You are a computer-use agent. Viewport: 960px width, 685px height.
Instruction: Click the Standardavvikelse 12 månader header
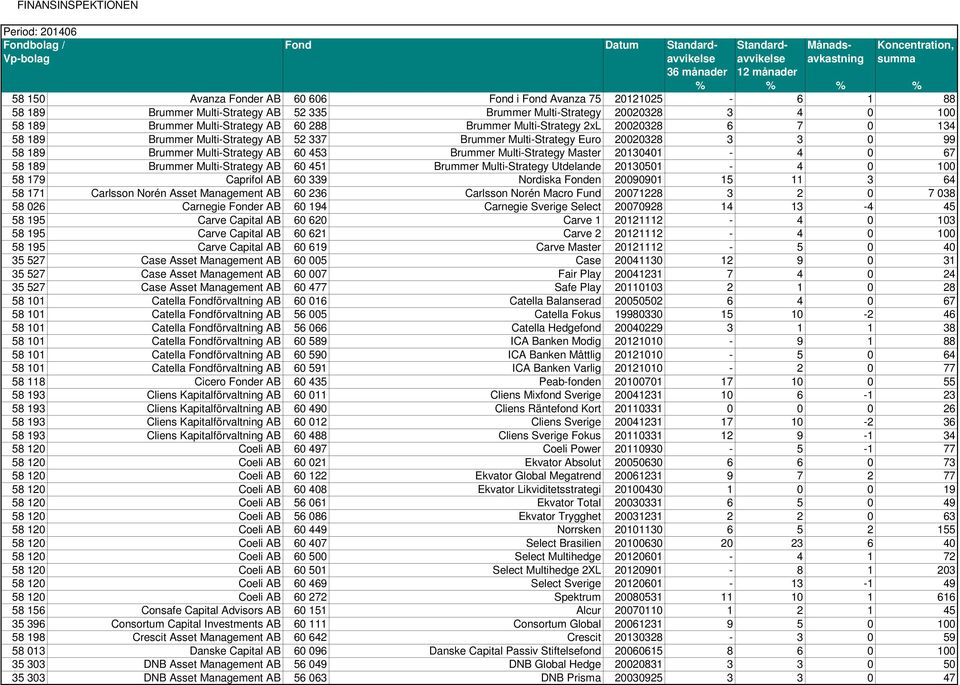770,66
